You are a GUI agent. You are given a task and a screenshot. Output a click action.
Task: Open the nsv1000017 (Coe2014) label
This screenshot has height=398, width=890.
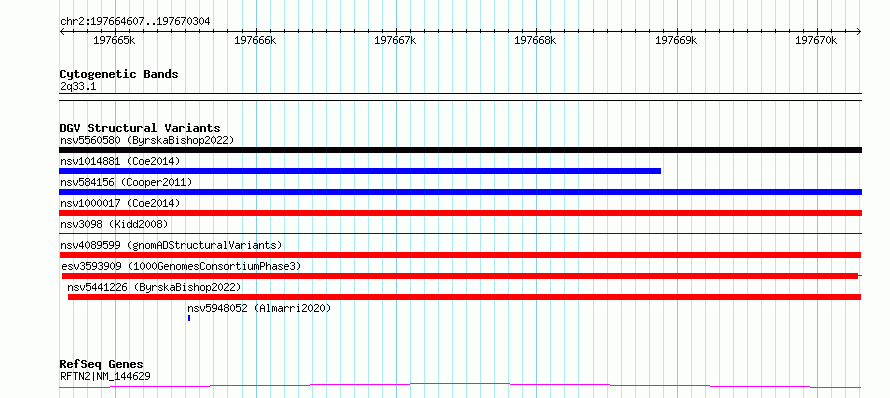point(120,203)
